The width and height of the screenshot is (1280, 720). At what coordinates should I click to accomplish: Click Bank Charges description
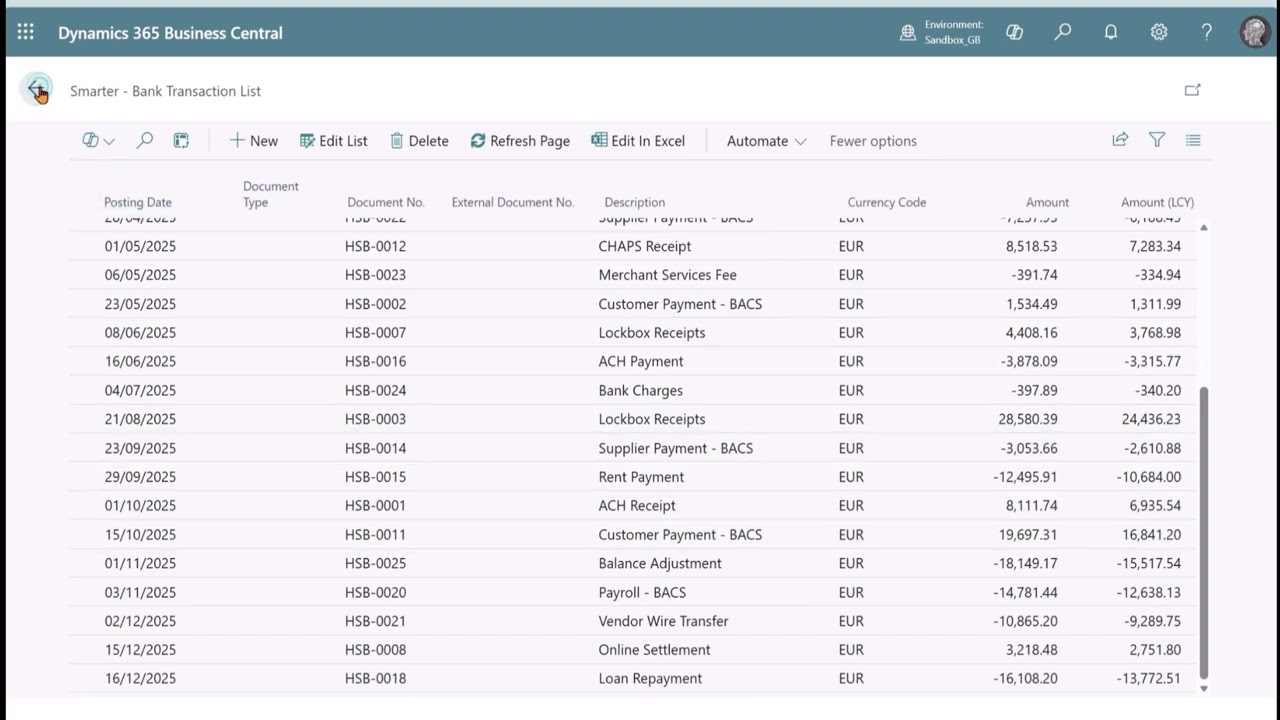coord(641,390)
